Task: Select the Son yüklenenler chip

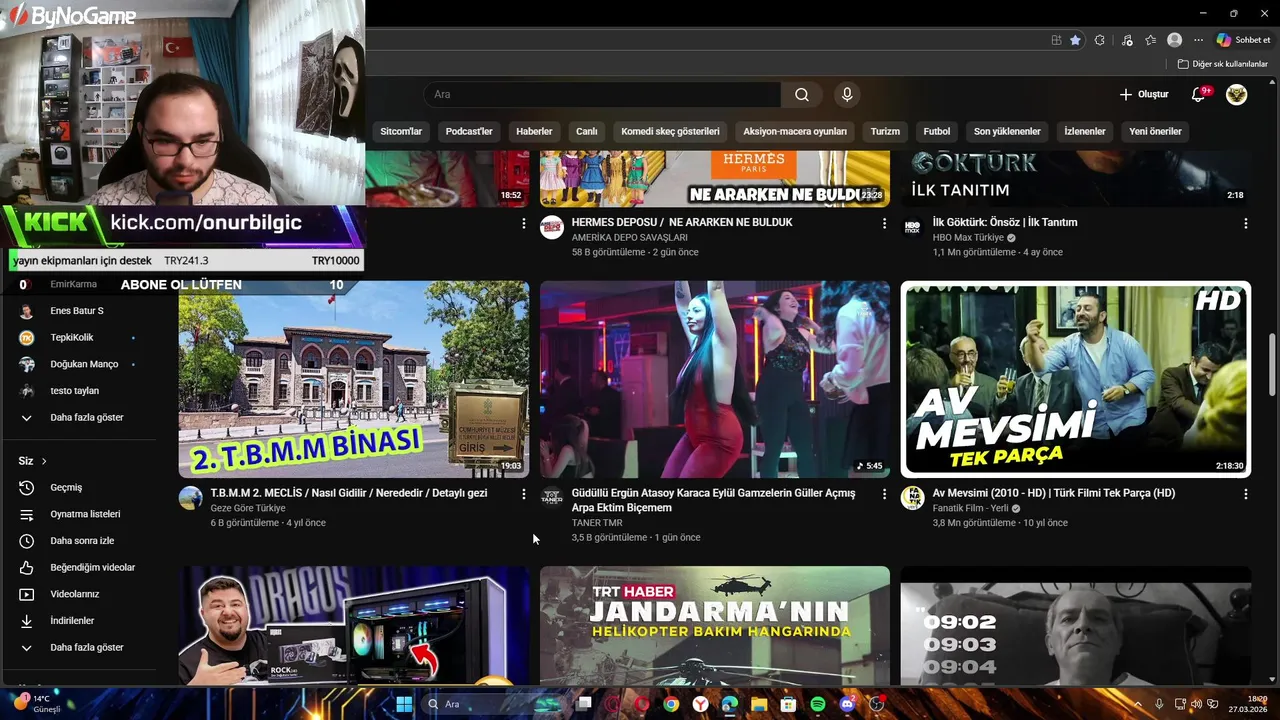Action: pos(1007,131)
